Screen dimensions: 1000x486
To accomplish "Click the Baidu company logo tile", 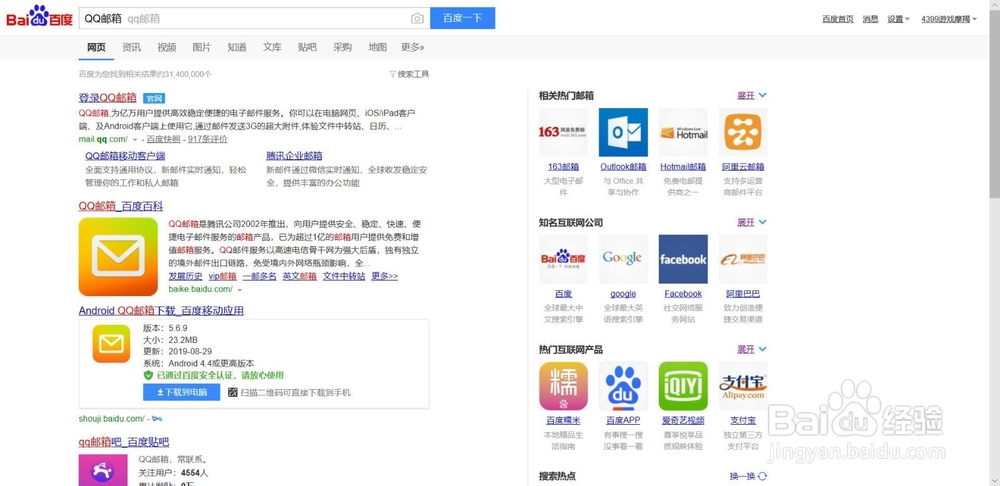I will (563, 259).
